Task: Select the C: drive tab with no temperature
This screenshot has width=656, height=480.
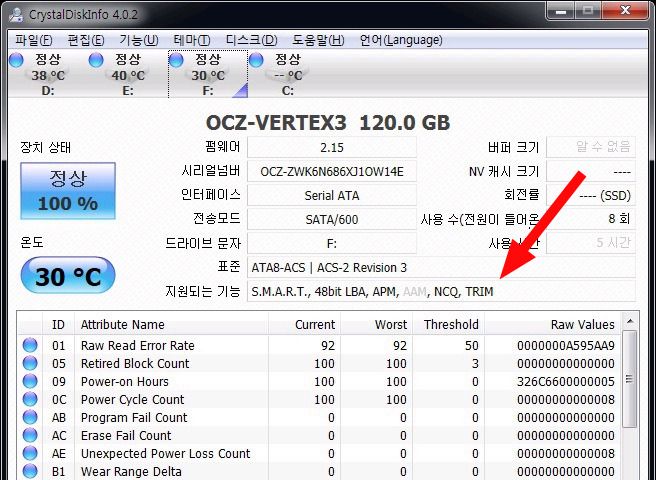Action: [288, 74]
